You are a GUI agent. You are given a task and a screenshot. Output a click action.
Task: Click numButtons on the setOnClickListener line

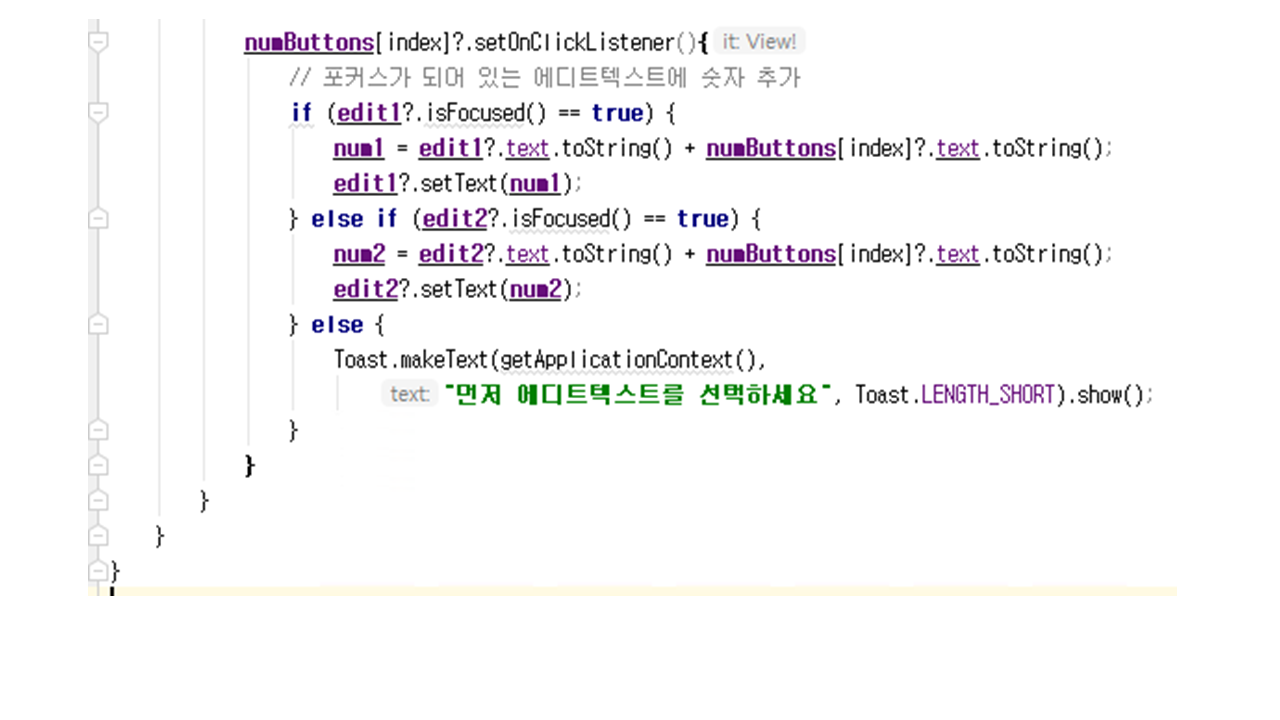coord(308,43)
